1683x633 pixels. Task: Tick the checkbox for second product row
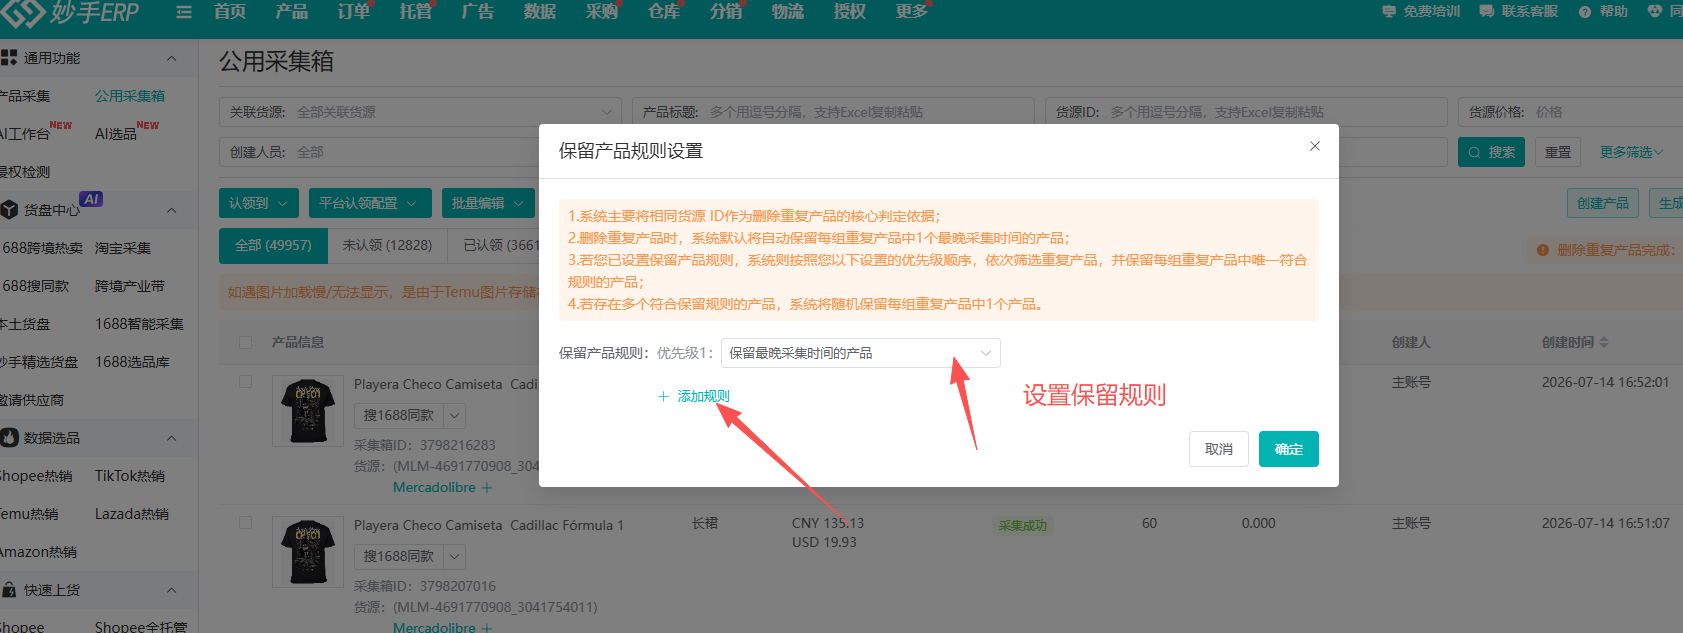pyautogui.click(x=245, y=523)
